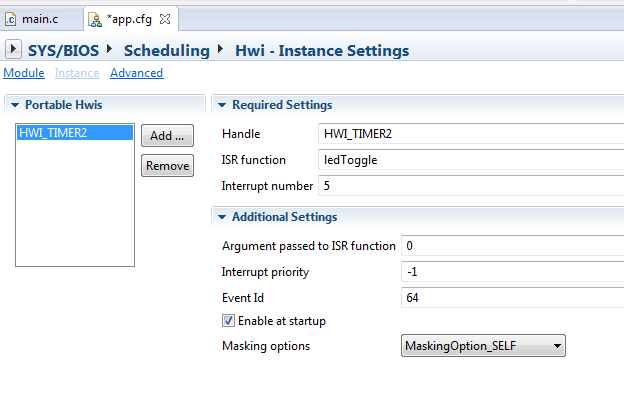The image size is (624, 394).
Task: Click the Interrupt number field
Action: 471,186
